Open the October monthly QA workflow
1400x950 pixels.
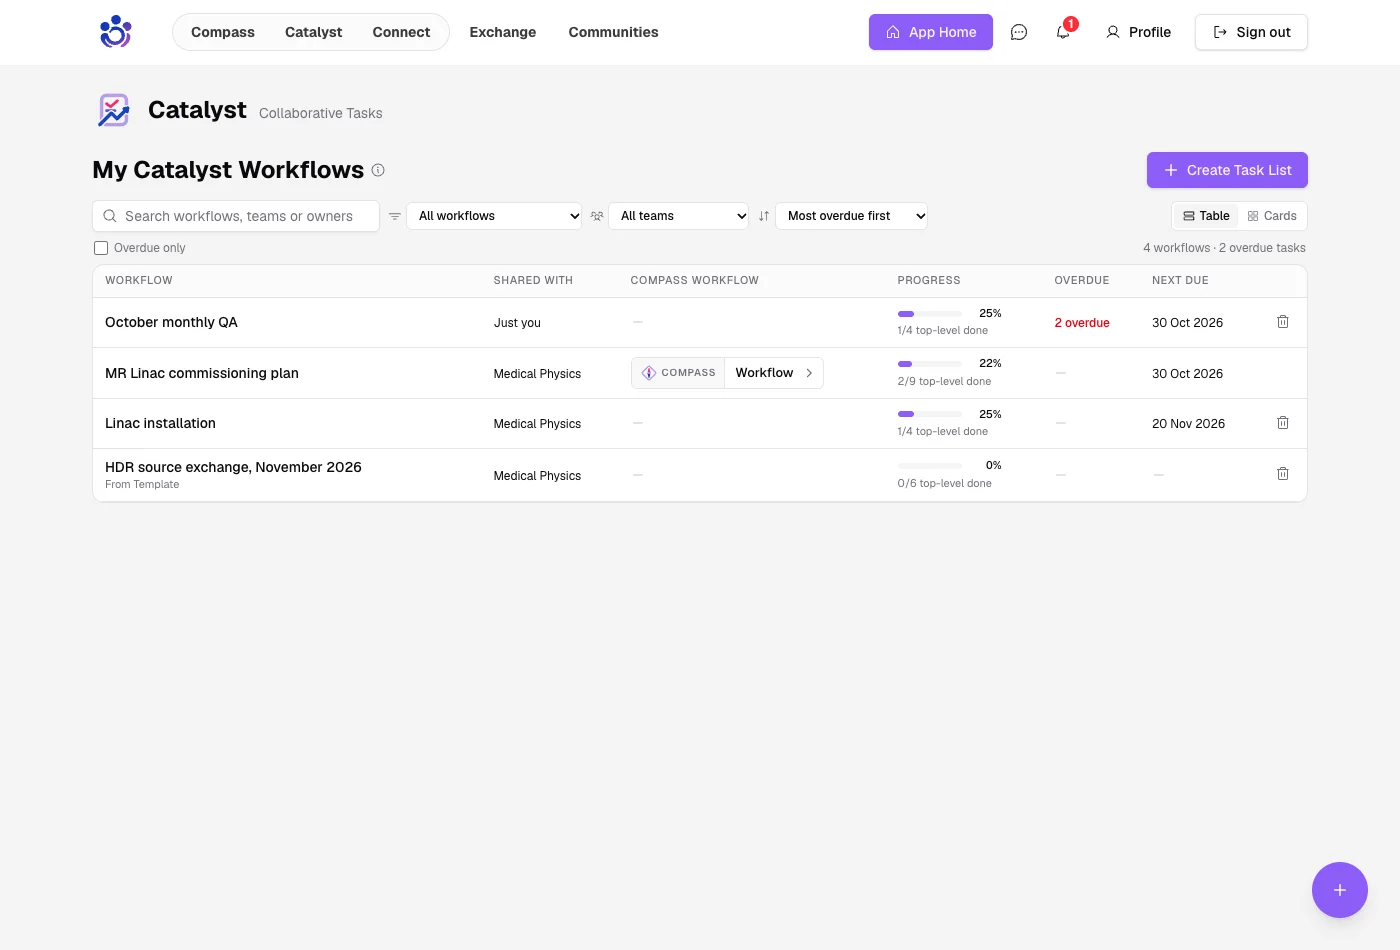pyautogui.click(x=171, y=322)
